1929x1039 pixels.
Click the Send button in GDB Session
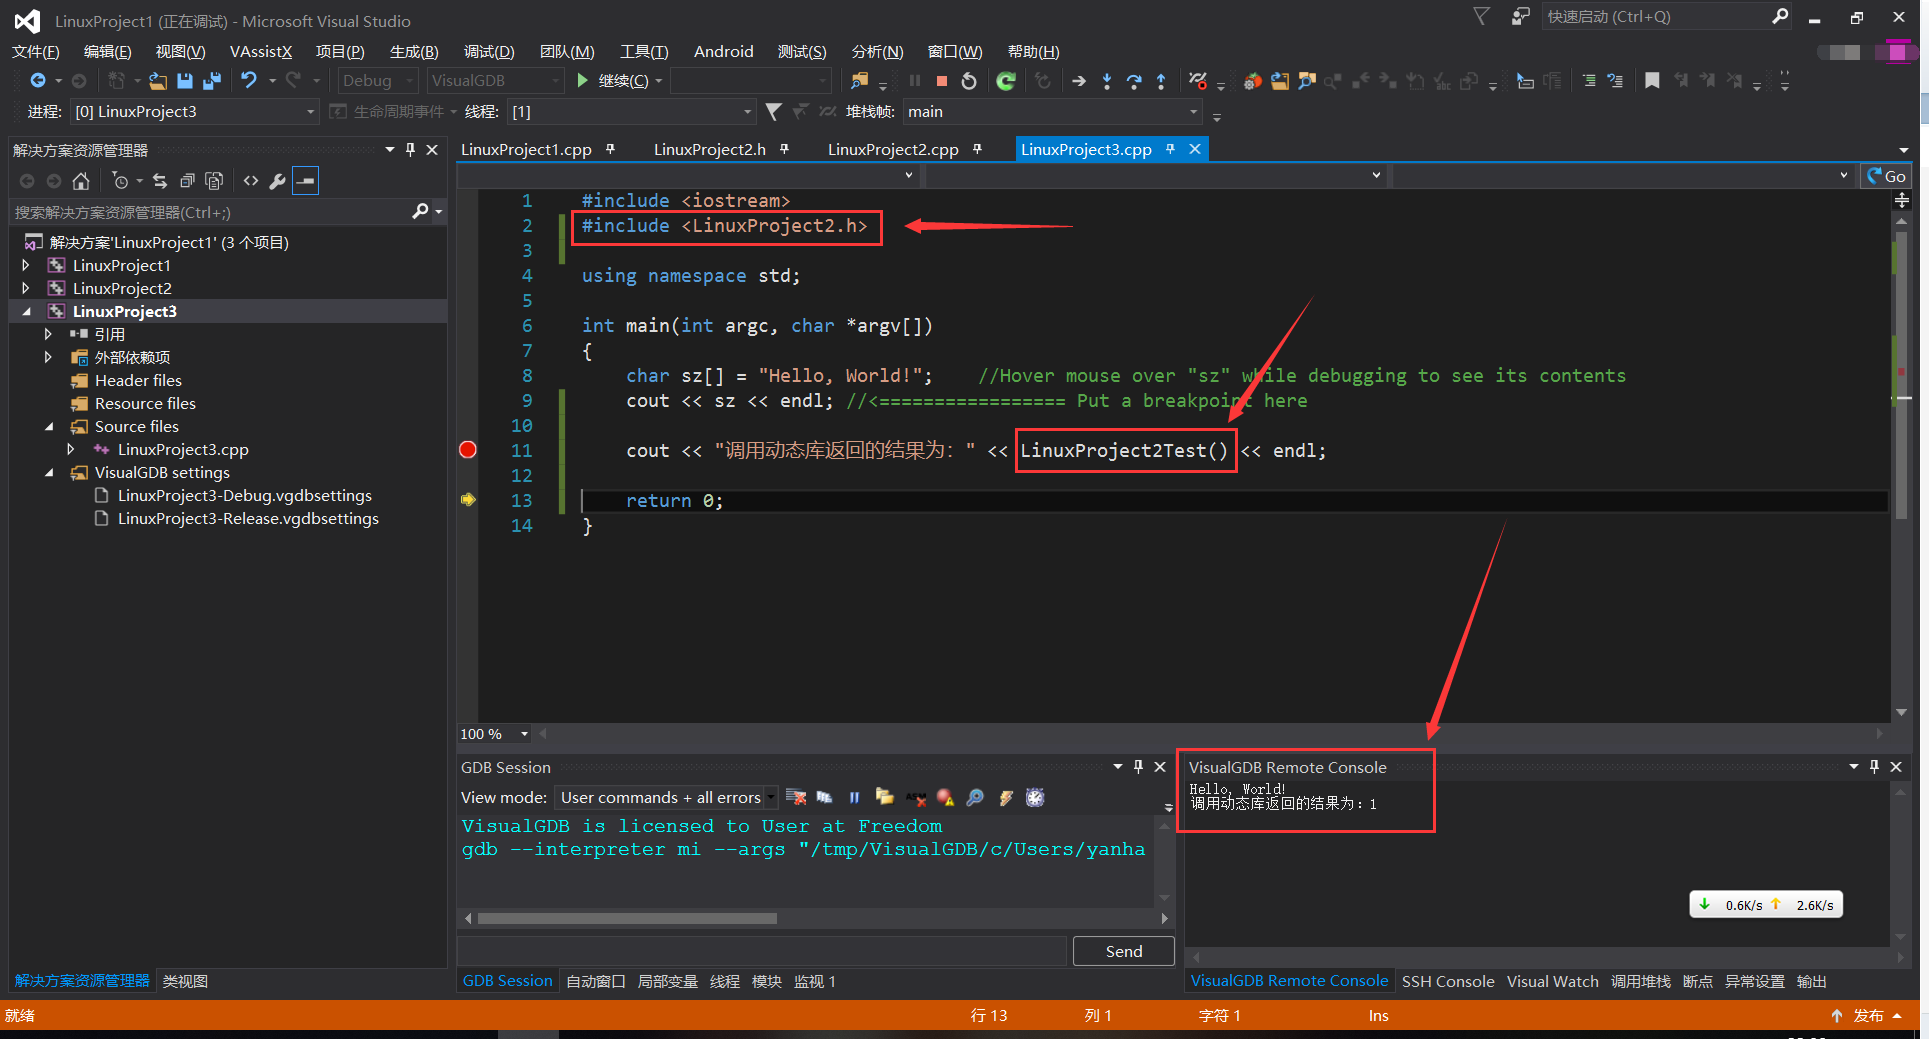1123,951
